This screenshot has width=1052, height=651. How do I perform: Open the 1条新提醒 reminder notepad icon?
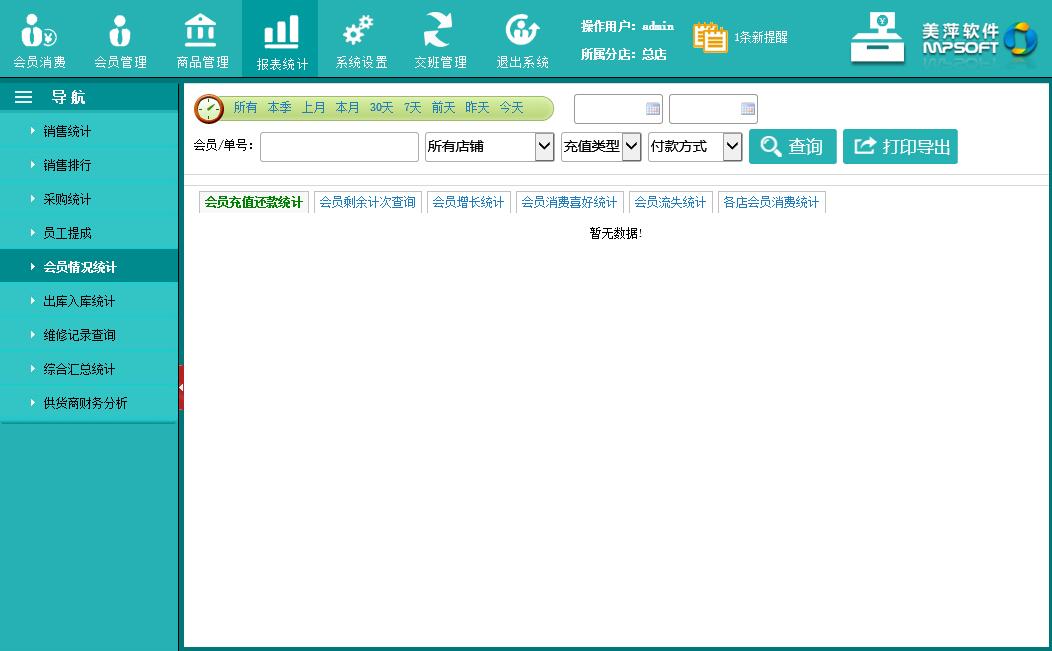click(711, 37)
